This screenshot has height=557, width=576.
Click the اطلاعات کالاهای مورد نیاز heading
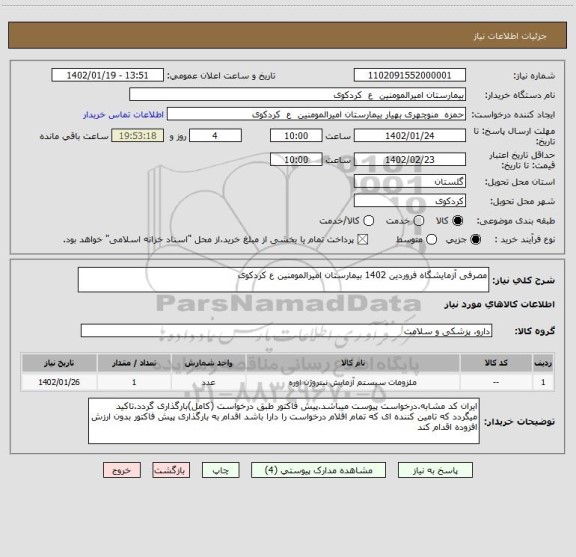click(x=500, y=304)
